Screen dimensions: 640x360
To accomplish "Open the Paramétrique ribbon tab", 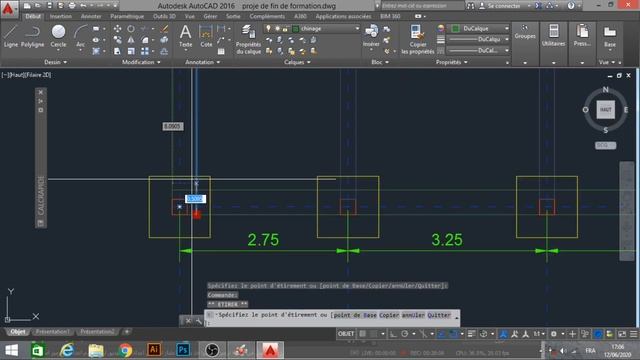I will pyautogui.click(x=127, y=16).
